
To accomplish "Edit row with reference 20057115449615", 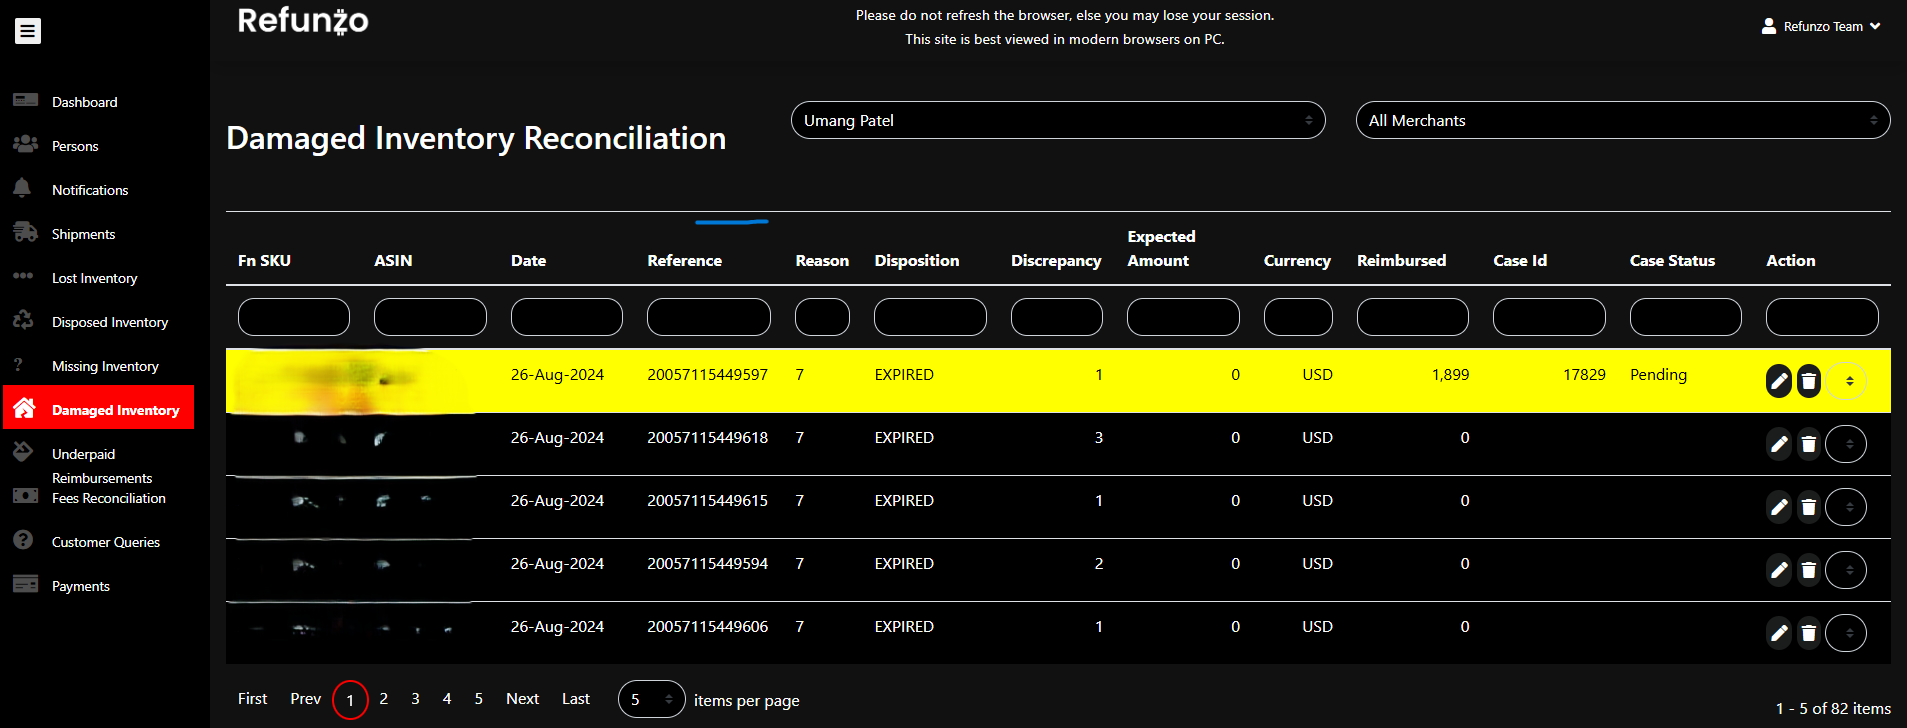I will [1779, 507].
